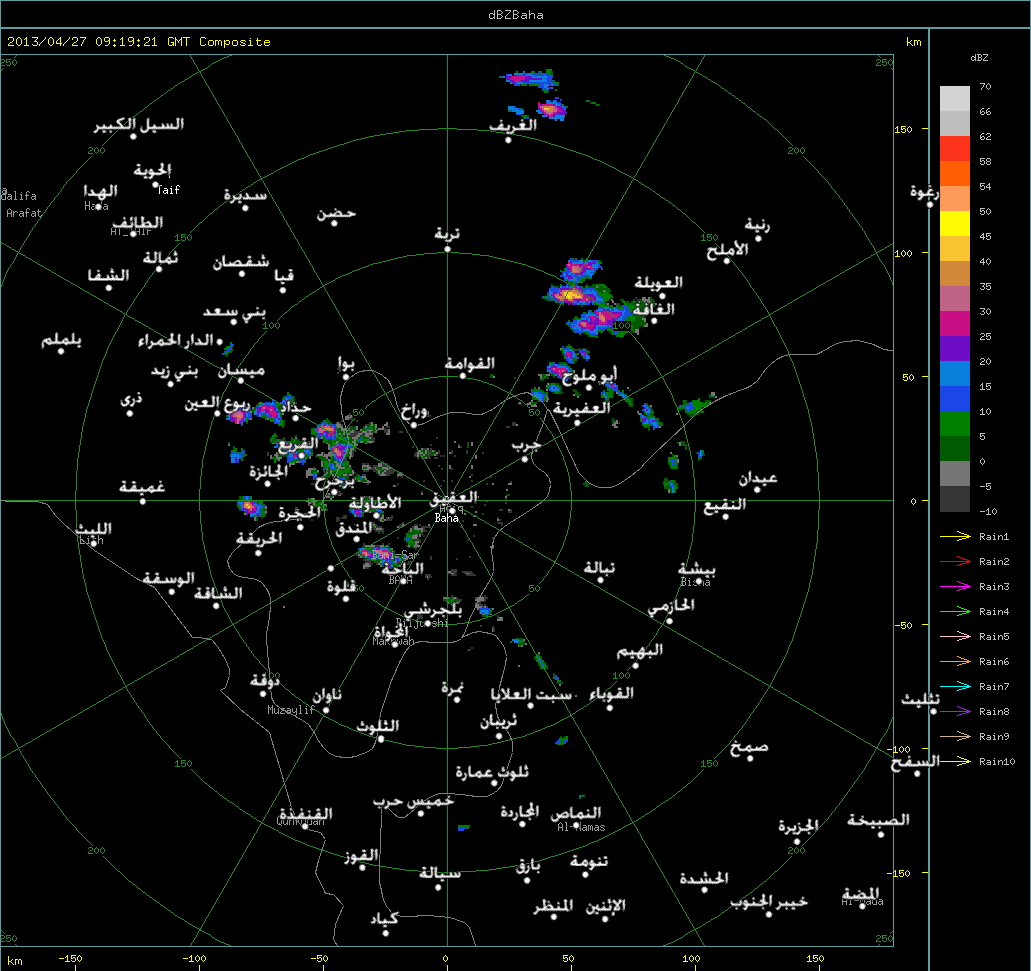1031x971 pixels.
Task: Click the "Bisha" Latin label
Action: tap(696, 582)
